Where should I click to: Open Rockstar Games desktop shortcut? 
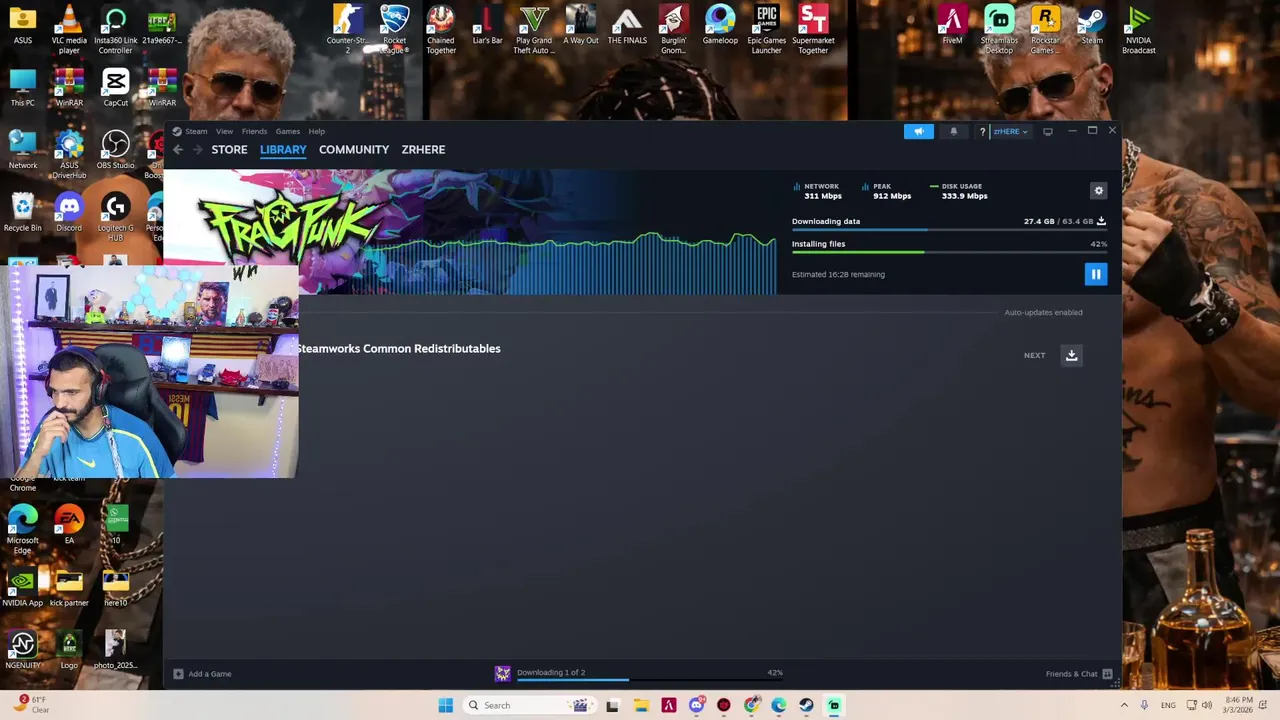(1045, 30)
